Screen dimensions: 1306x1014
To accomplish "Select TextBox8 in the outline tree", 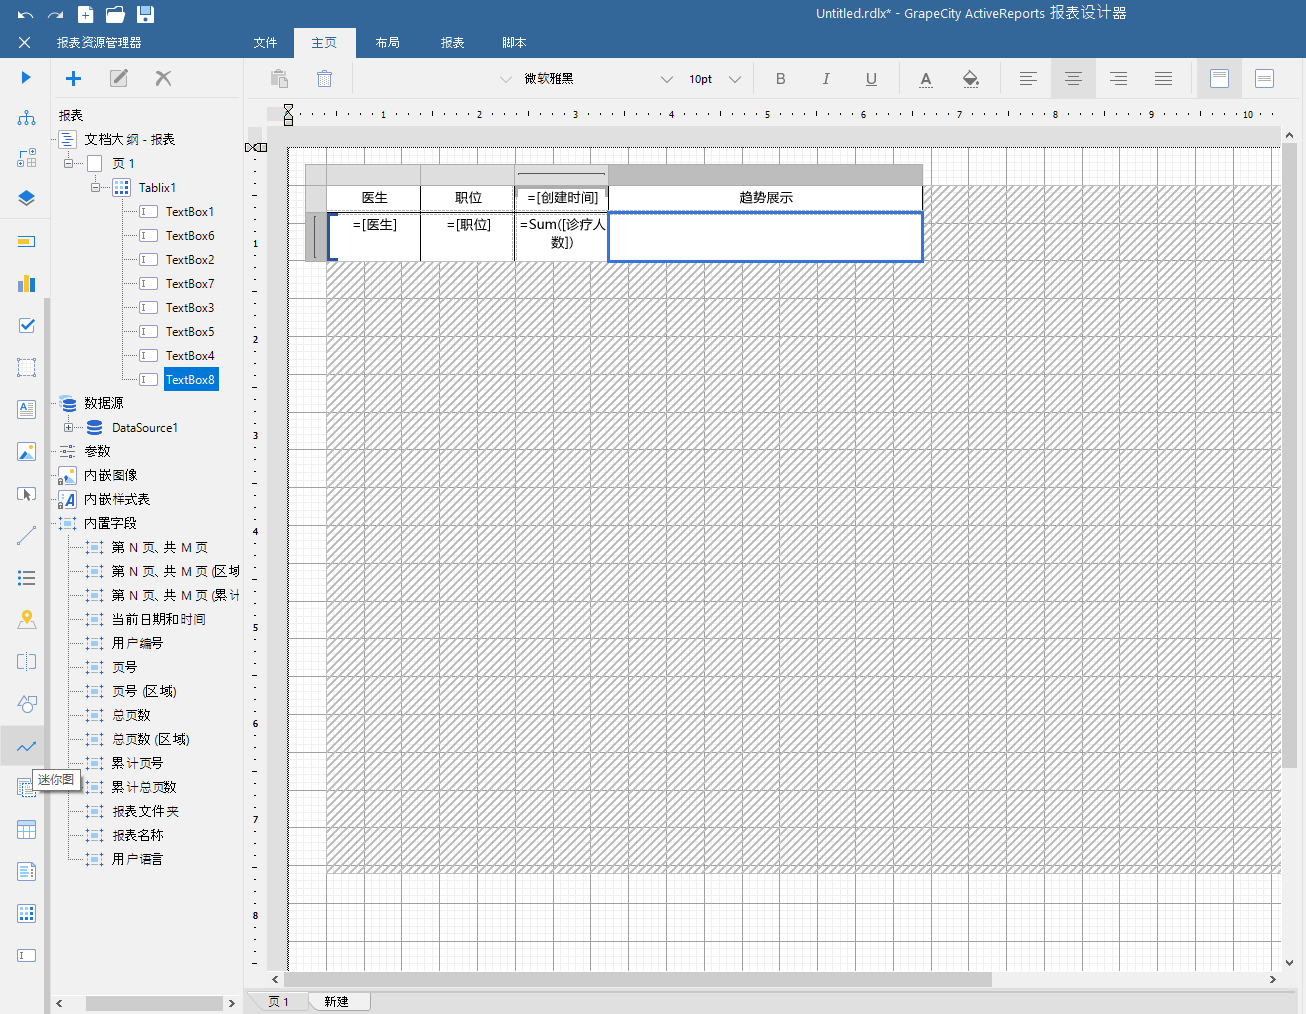I will [x=190, y=379].
